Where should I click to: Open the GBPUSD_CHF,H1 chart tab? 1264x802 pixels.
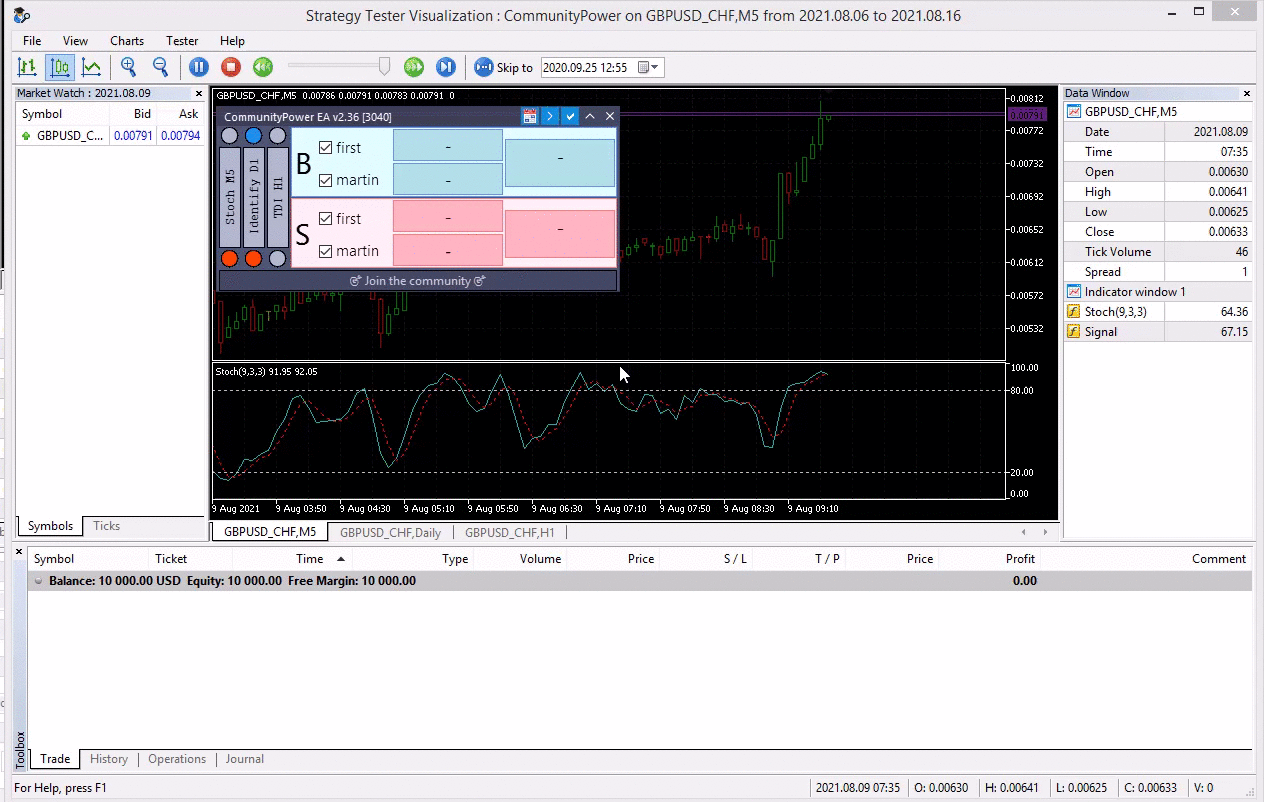point(509,533)
